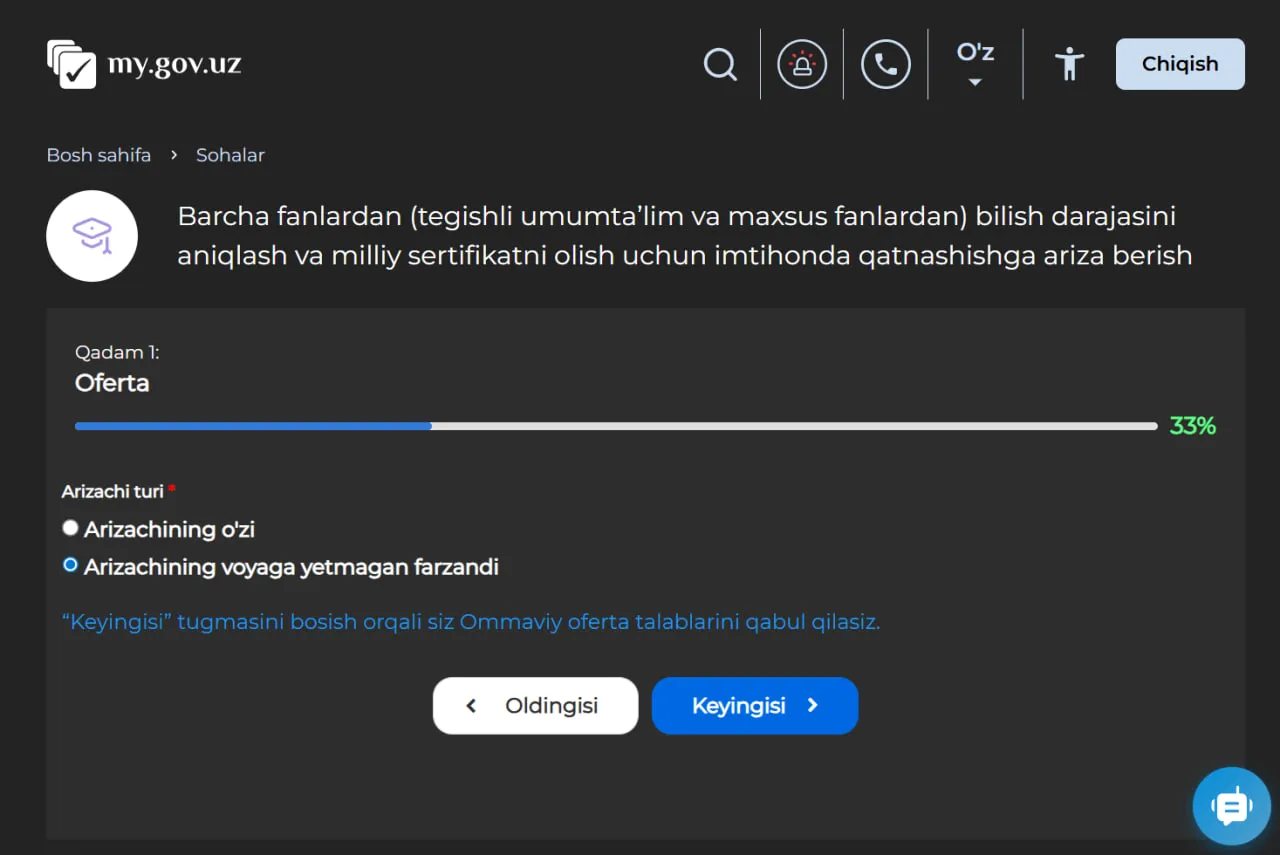The image size is (1280, 855).
Task: Click the accessibility person icon
Action: point(1069,63)
